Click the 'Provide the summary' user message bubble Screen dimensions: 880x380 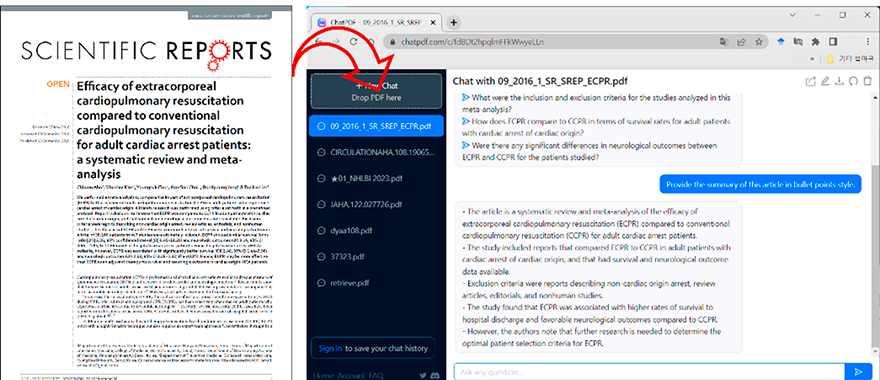click(x=760, y=184)
